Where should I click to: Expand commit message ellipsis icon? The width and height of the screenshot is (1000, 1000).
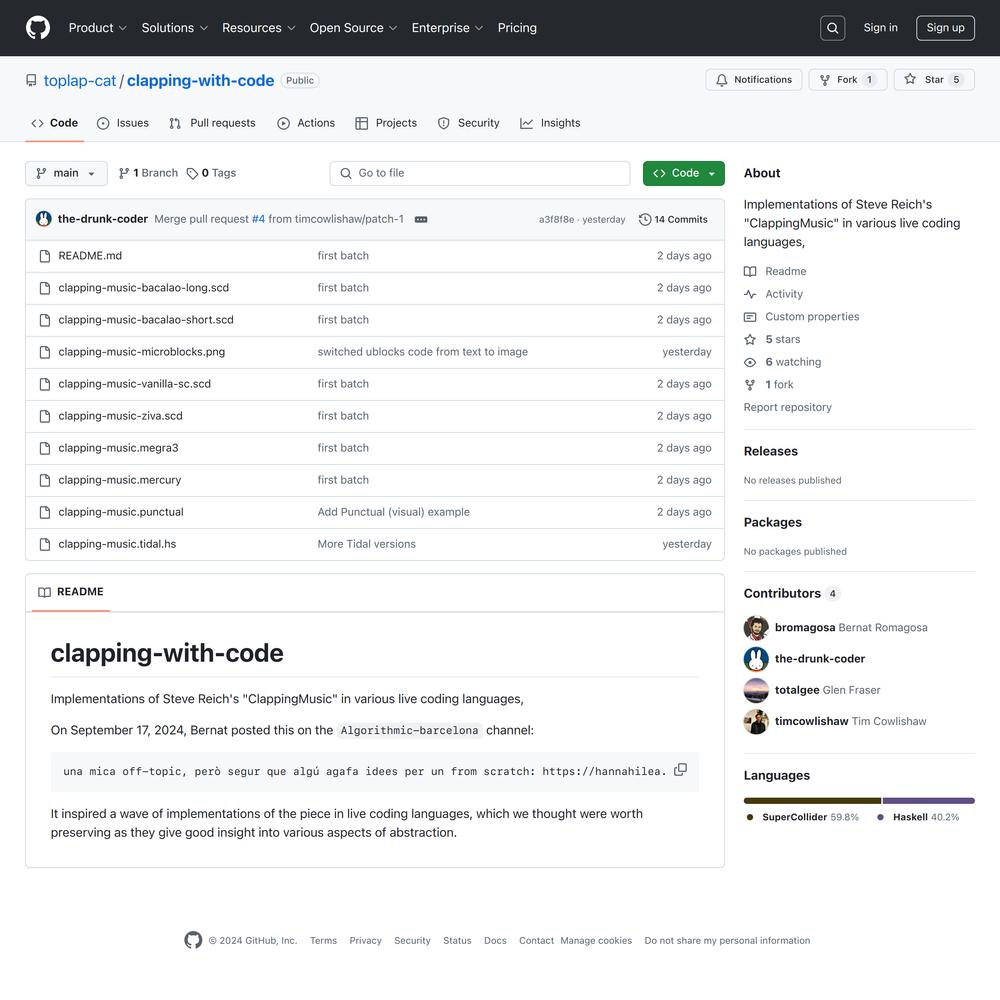pyautogui.click(x=421, y=219)
